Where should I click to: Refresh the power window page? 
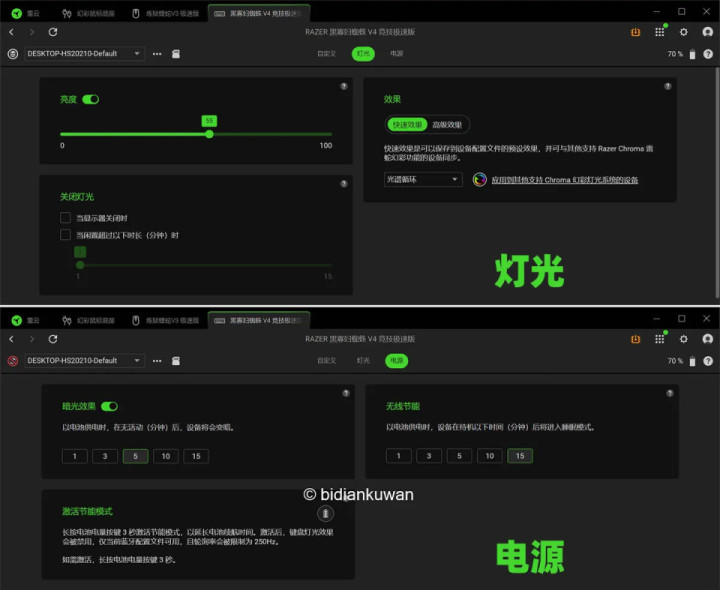[53, 339]
